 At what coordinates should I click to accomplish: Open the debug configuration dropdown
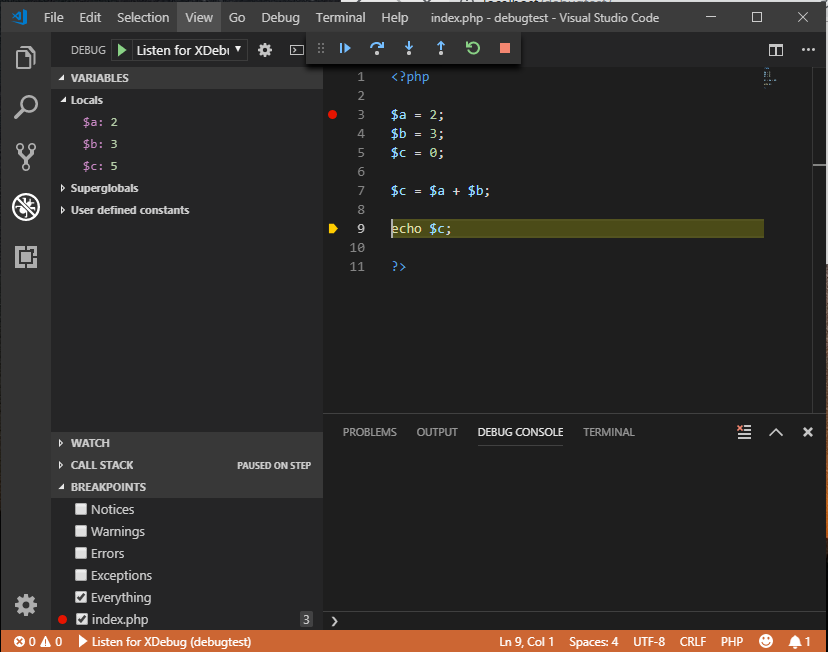(x=189, y=50)
